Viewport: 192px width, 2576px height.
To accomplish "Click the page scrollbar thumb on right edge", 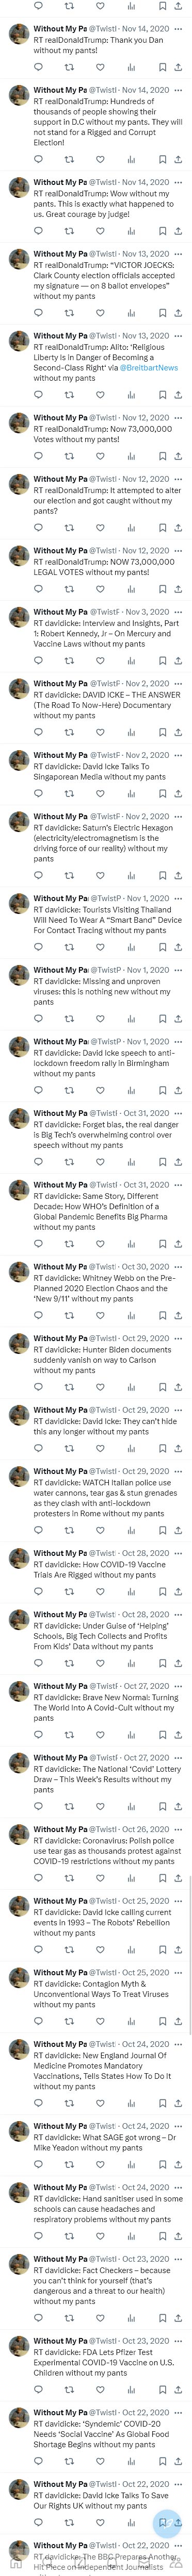I will (x=190, y=1950).
